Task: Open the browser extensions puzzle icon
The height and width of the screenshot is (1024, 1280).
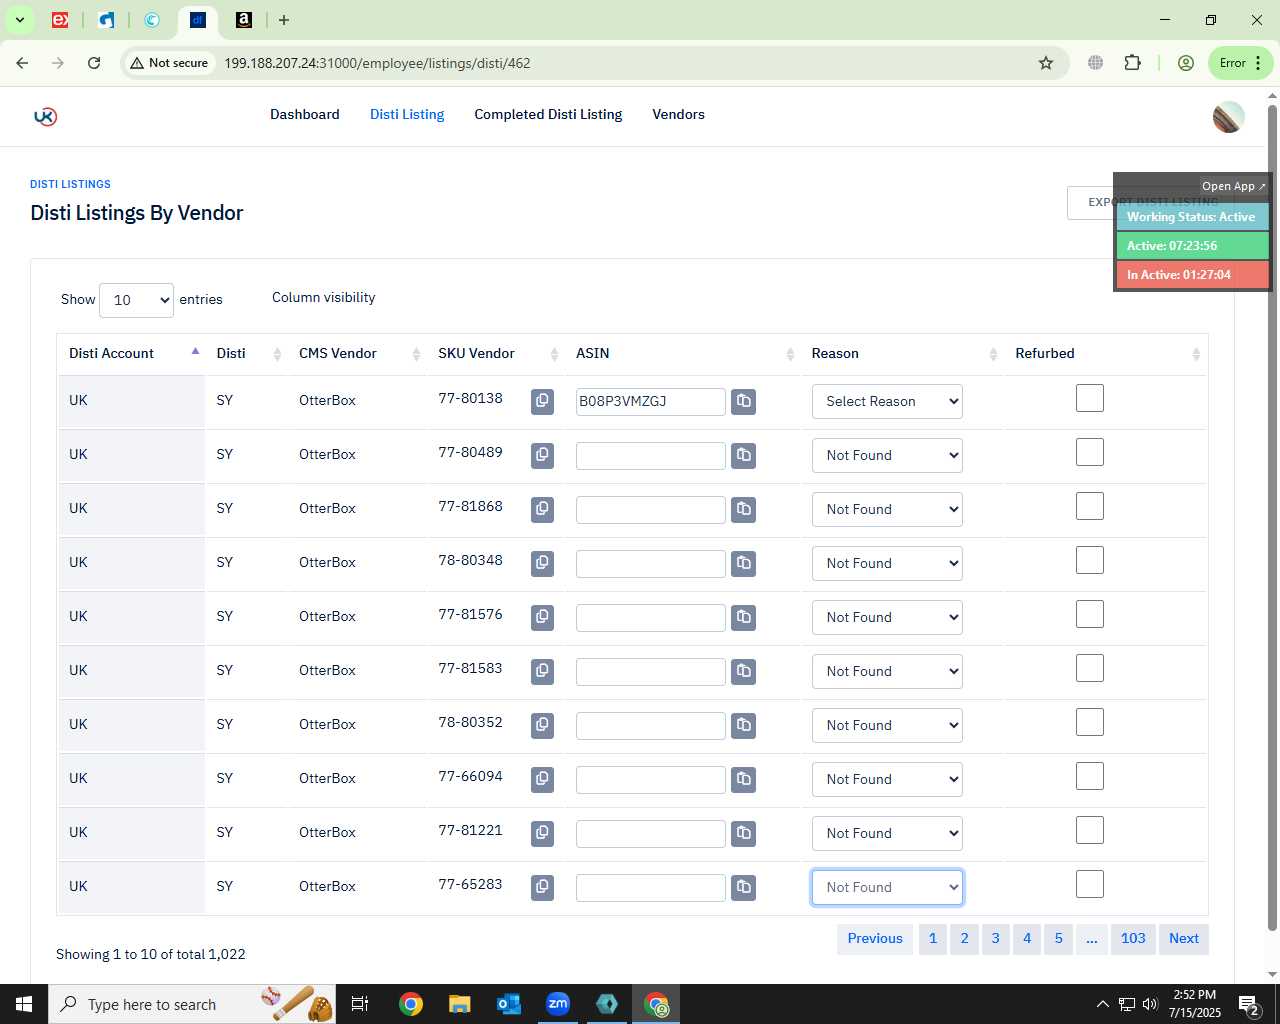Action: pos(1132,63)
